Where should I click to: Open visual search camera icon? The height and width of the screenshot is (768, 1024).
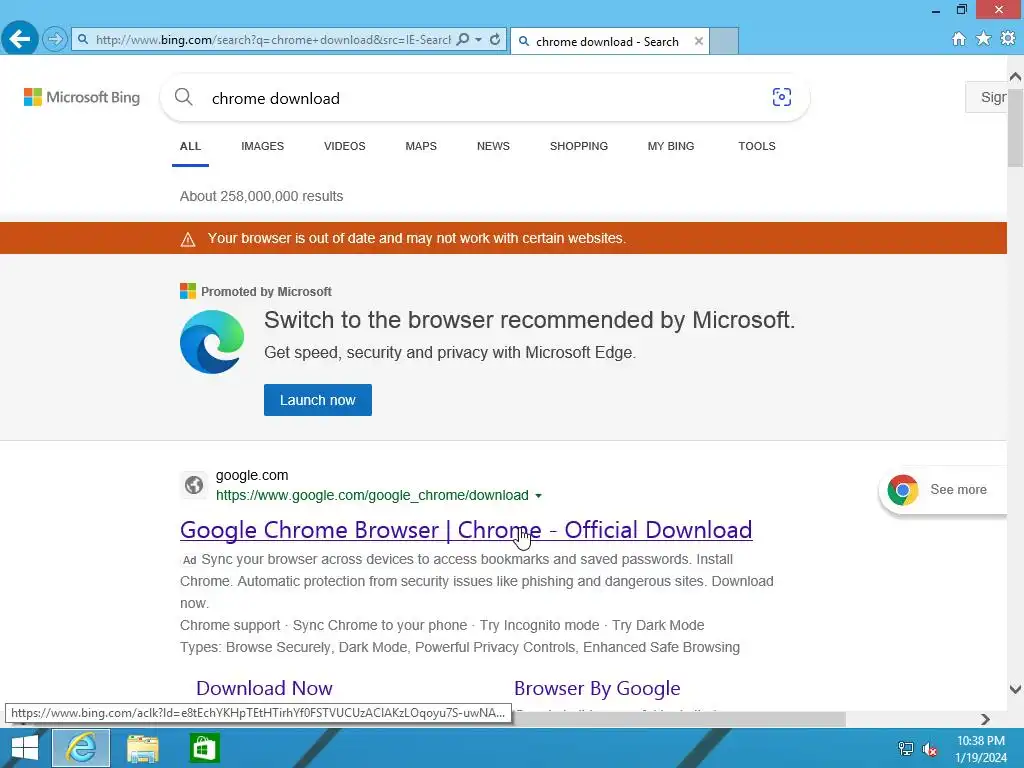pyautogui.click(x=782, y=97)
